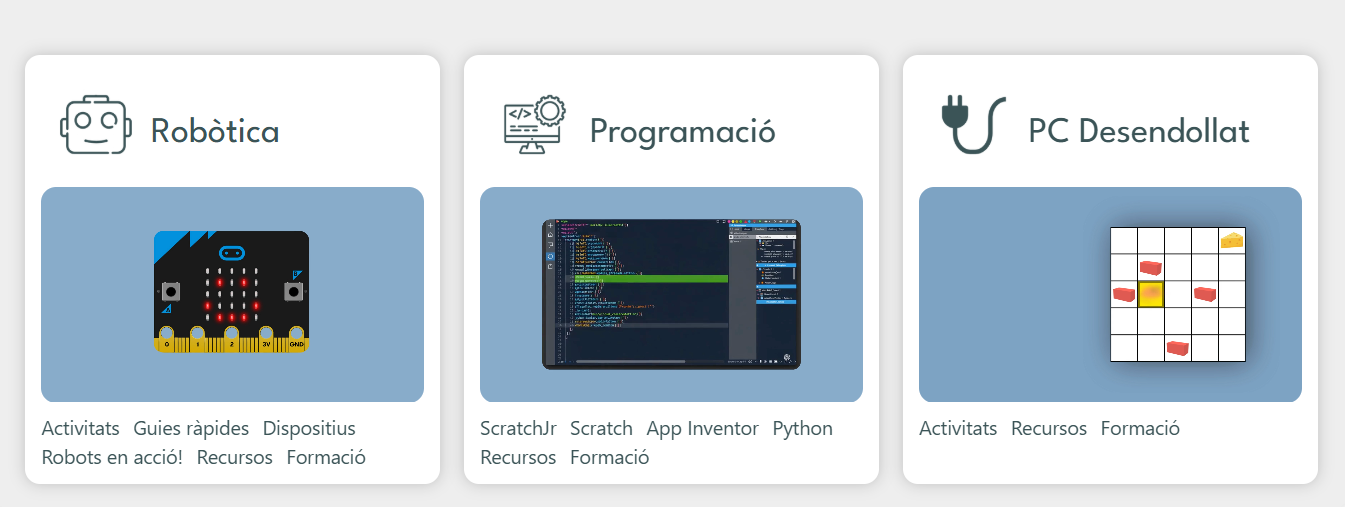
Task: Open the Robòtica heading
Action: tap(214, 131)
